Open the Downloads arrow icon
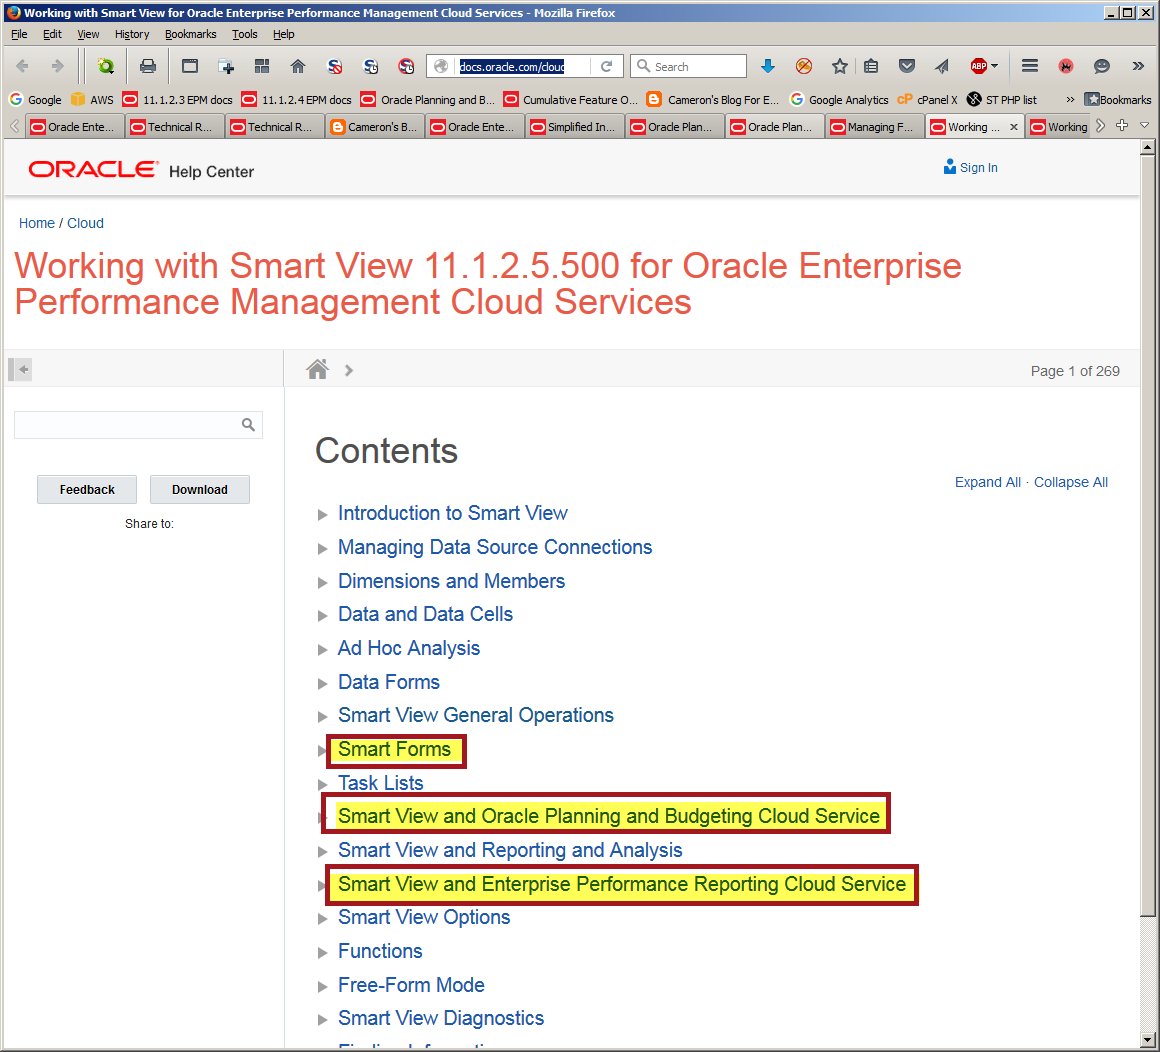 click(768, 67)
